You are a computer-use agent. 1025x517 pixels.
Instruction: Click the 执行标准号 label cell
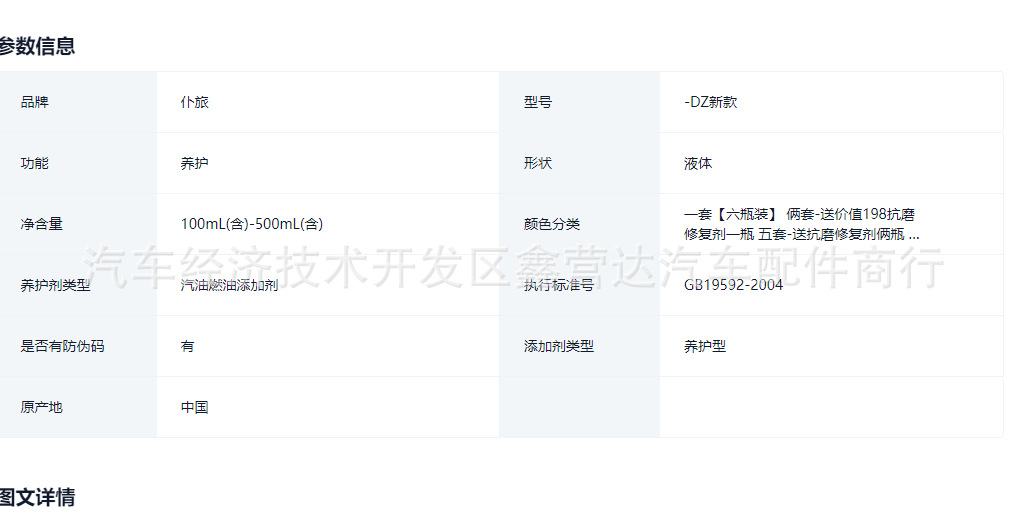579,285
